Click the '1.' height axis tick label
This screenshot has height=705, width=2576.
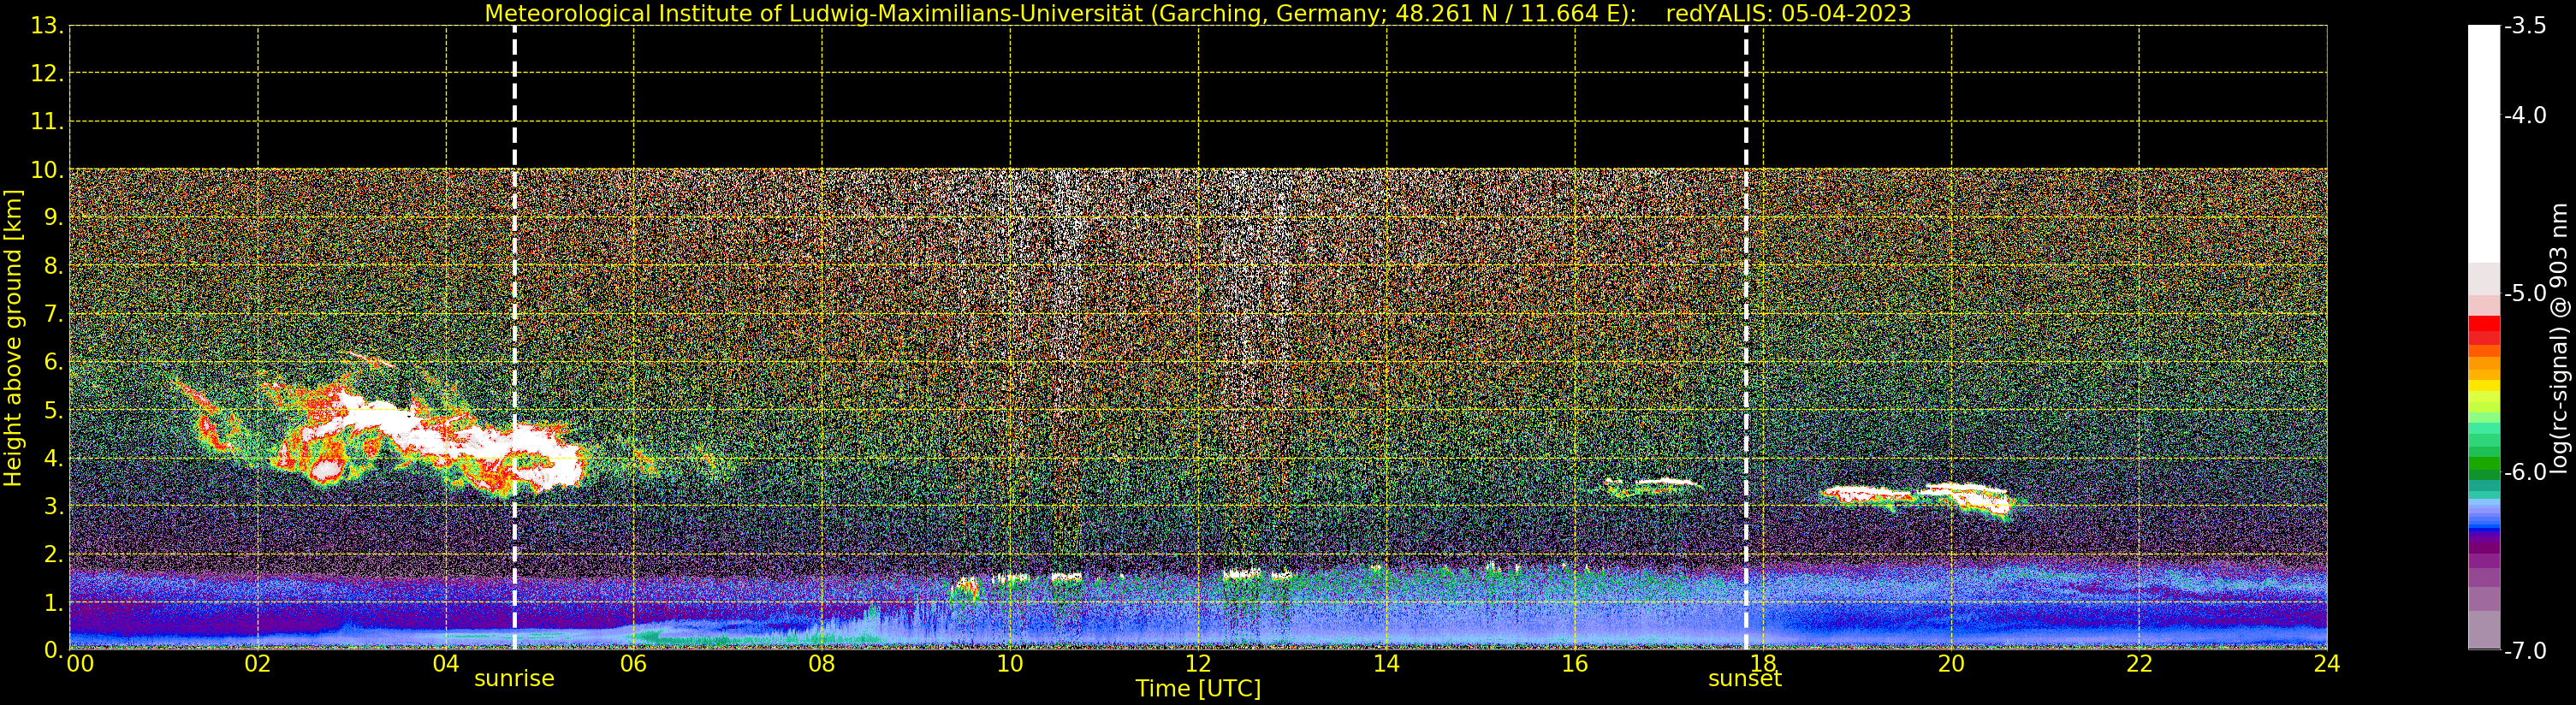pyautogui.click(x=53, y=603)
